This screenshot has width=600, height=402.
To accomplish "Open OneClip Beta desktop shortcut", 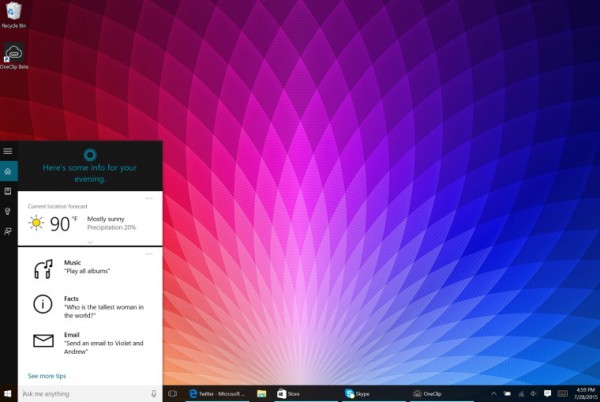I will [14, 57].
